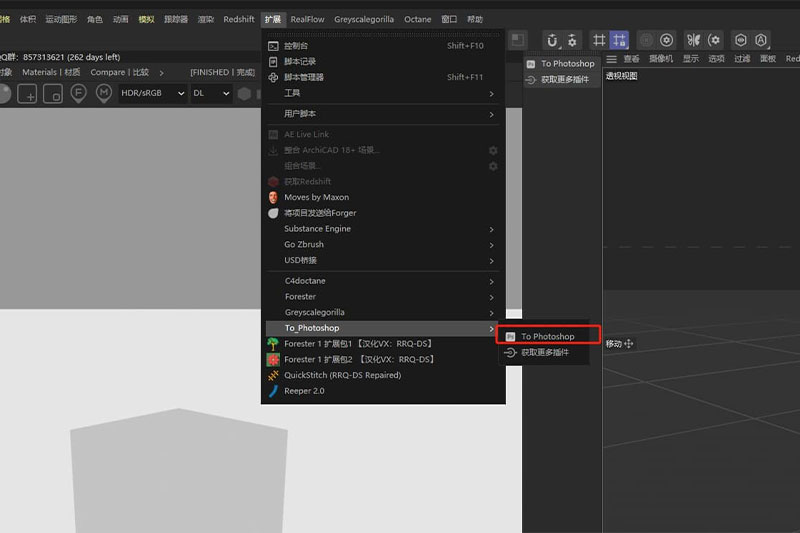Open the viewport 显示 menu
The width and height of the screenshot is (800, 533).
(x=691, y=59)
